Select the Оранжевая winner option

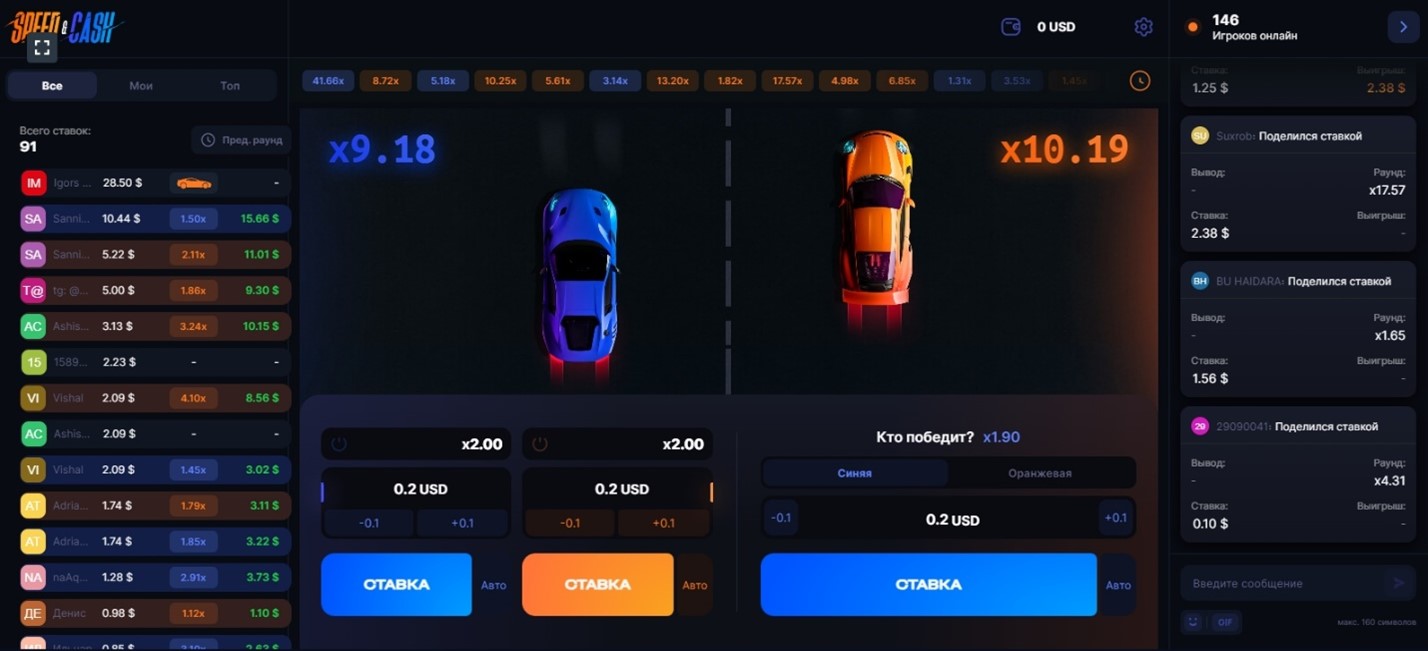[1040, 473]
